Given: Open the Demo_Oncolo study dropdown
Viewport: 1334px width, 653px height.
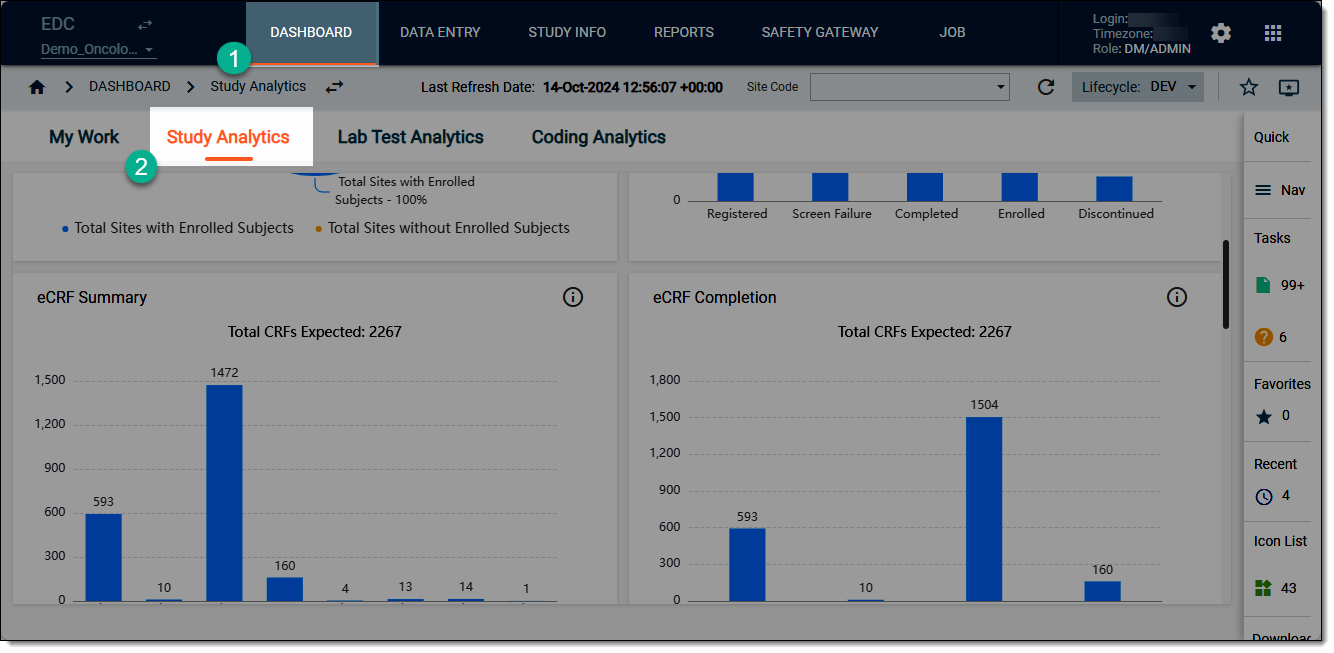Looking at the screenshot, I should point(98,50).
